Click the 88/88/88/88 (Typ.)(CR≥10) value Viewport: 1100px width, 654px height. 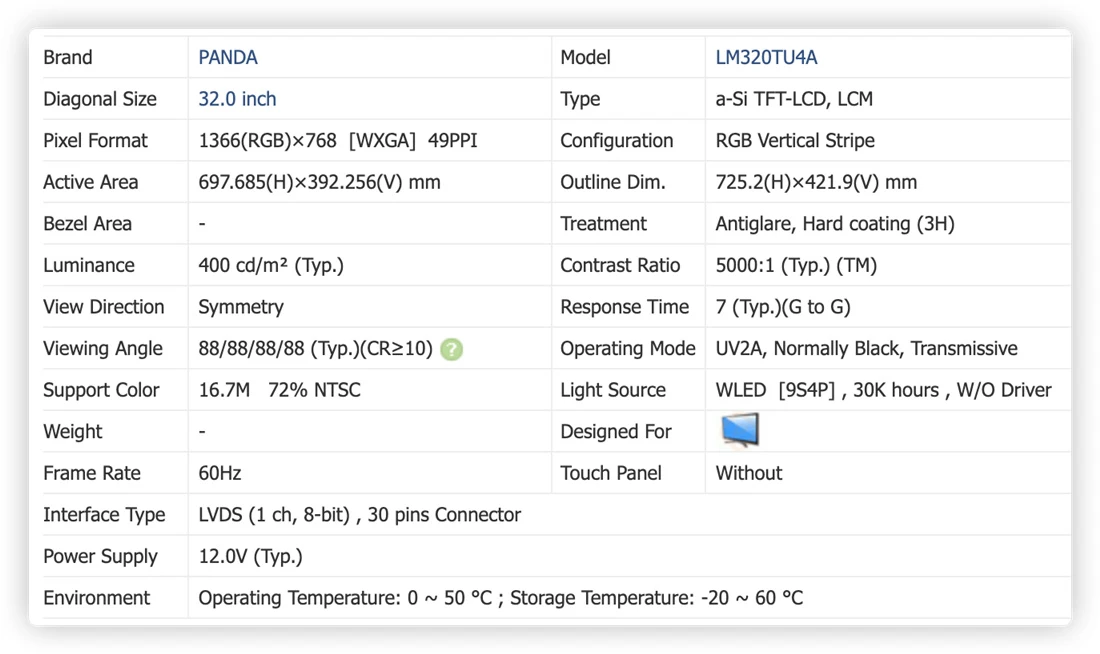[x=315, y=349]
